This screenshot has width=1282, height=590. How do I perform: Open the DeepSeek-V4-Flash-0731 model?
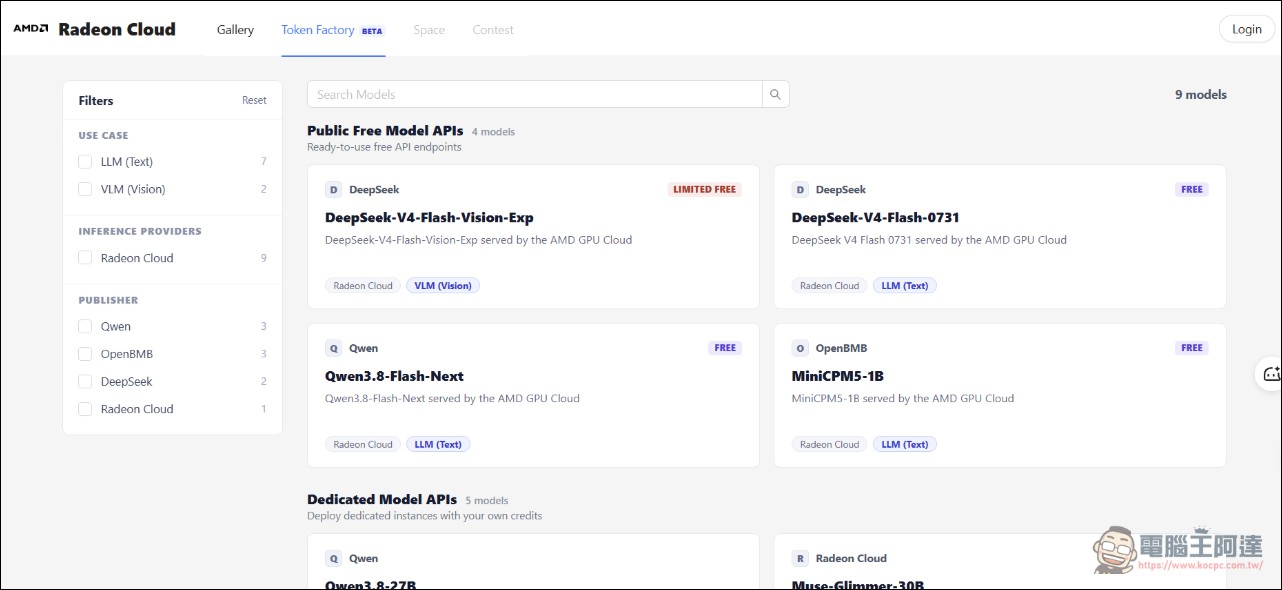click(876, 217)
